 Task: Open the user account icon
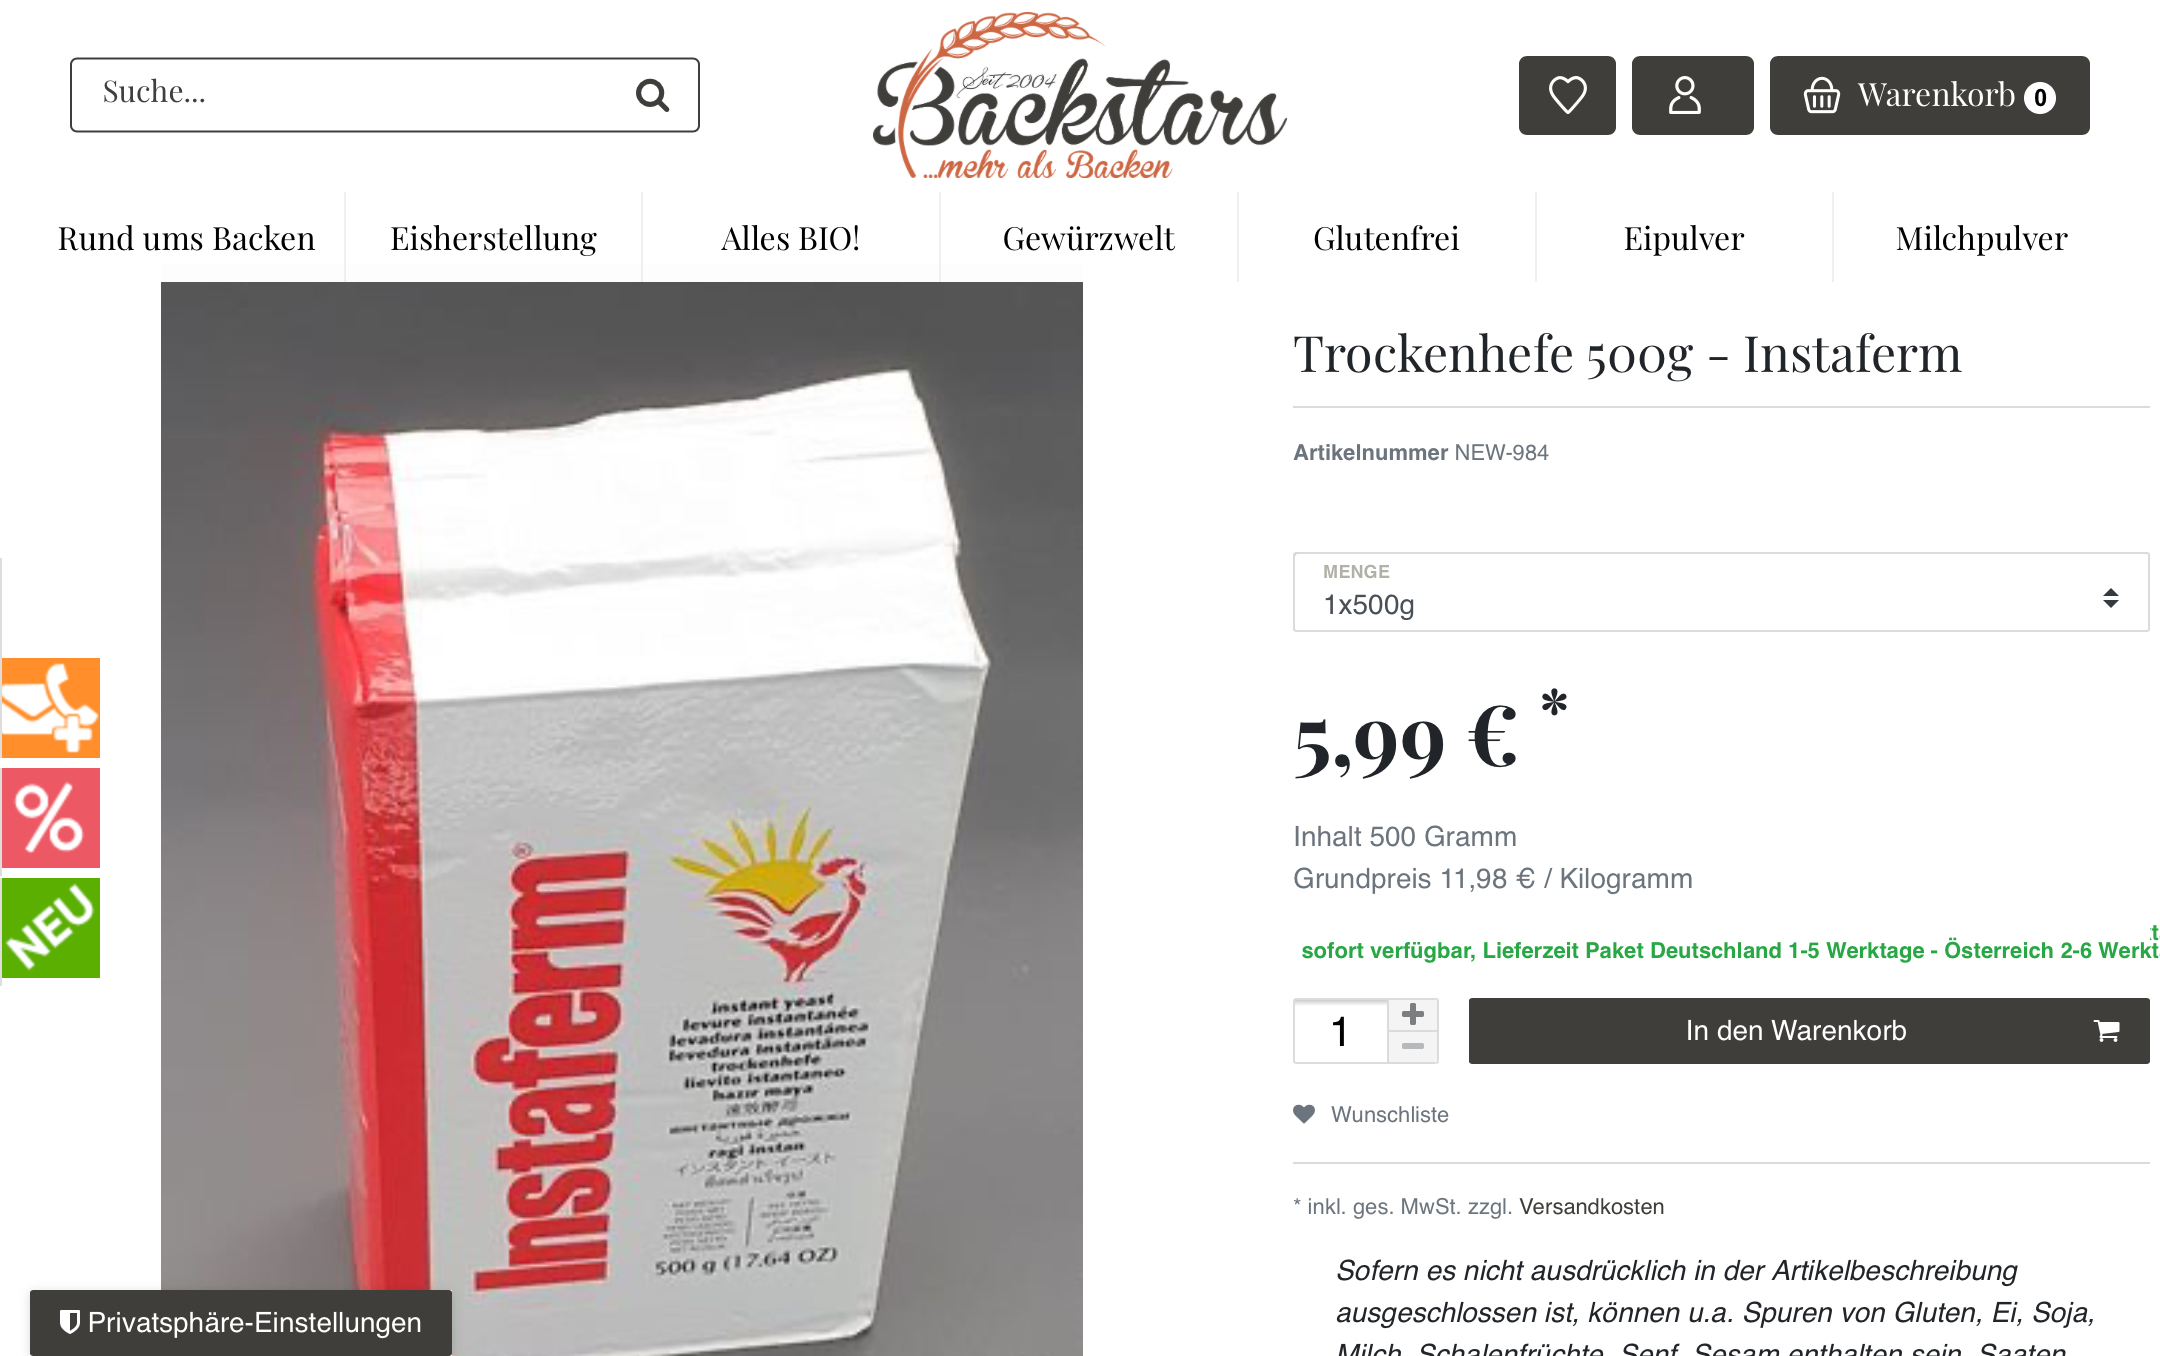pyautogui.click(x=1692, y=95)
